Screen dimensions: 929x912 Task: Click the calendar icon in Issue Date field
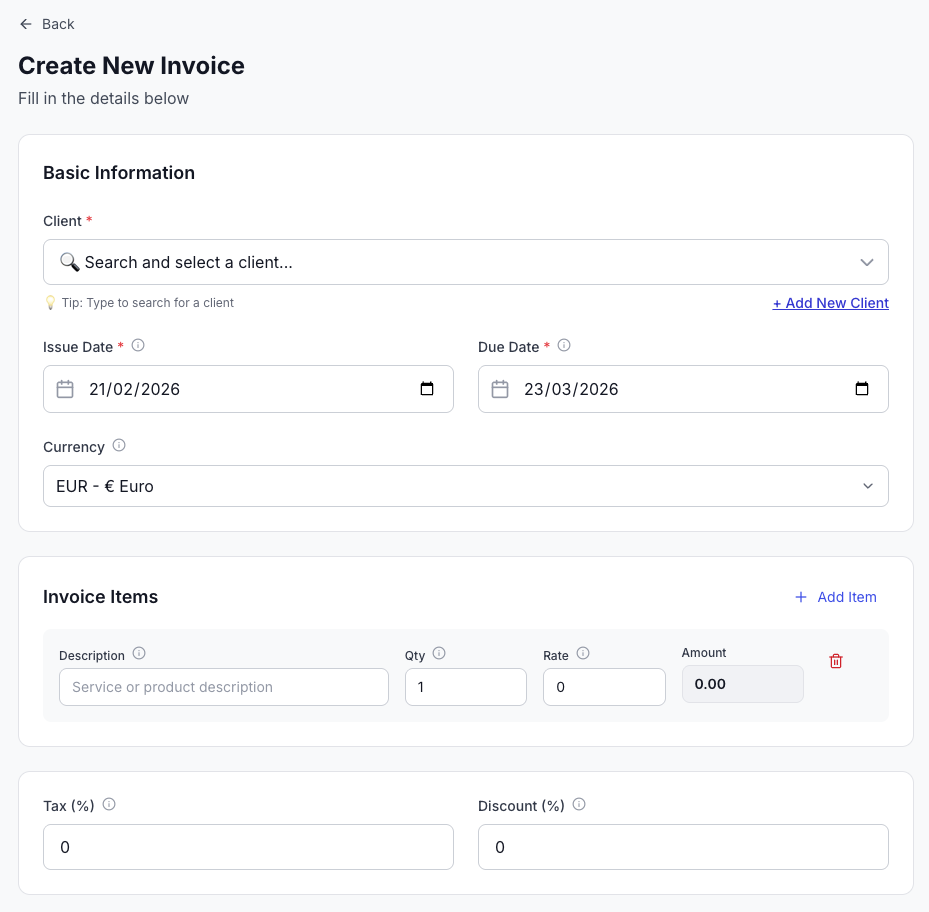[65, 388]
